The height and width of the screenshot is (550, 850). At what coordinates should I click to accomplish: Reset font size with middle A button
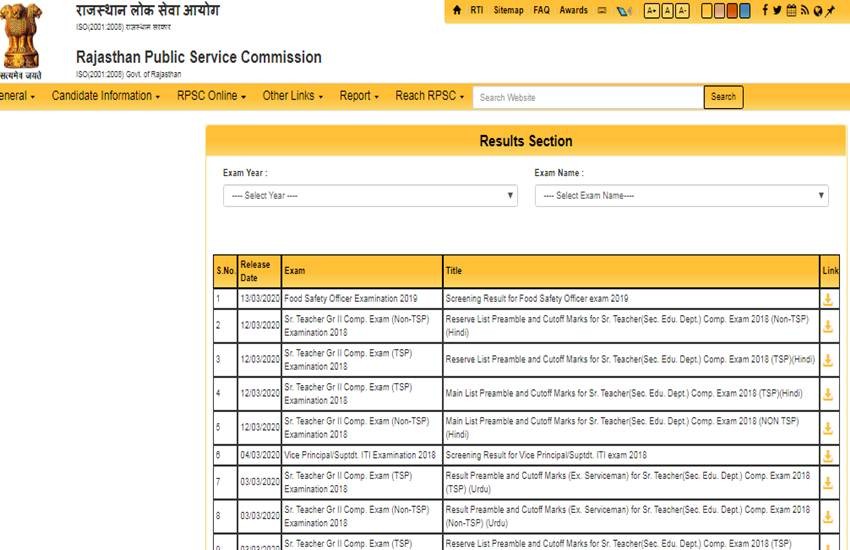667,11
